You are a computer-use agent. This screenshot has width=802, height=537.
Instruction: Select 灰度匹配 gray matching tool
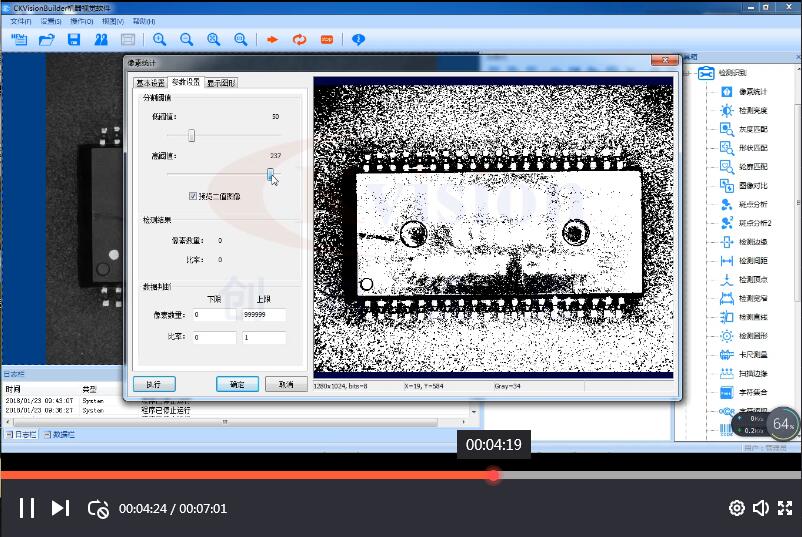pyautogui.click(x=744, y=129)
